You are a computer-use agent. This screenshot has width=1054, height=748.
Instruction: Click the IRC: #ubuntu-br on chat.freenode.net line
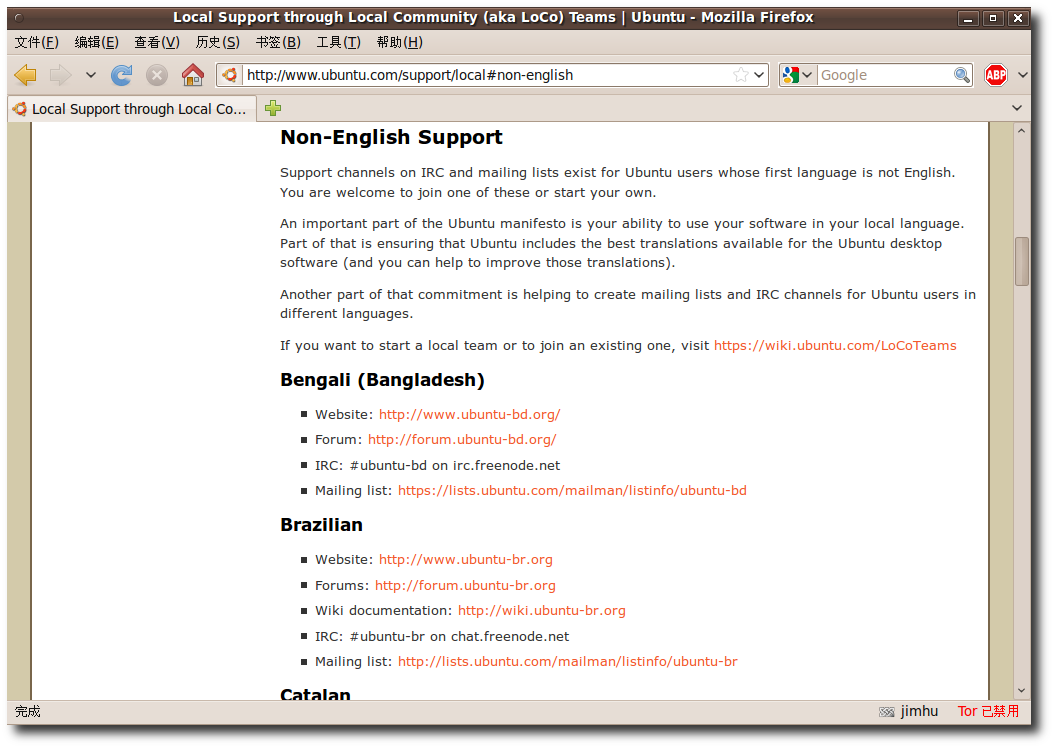tap(442, 636)
